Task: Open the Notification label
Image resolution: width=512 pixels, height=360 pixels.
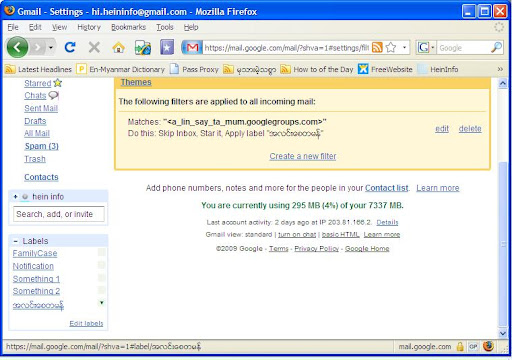Action: pyautogui.click(x=33, y=266)
